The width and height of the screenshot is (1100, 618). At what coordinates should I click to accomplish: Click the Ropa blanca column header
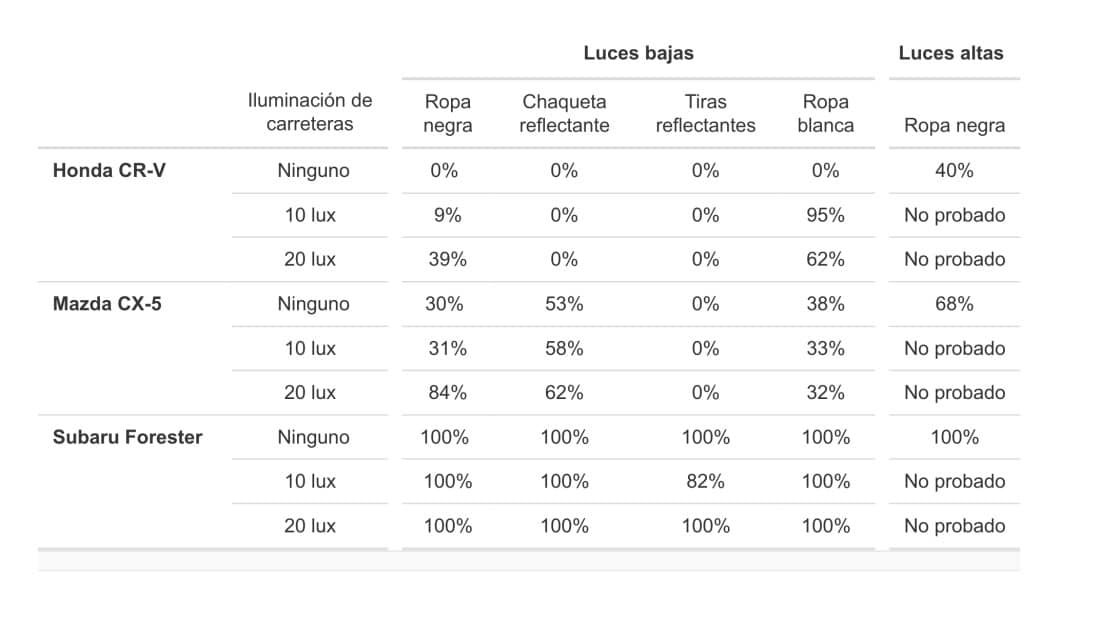click(x=826, y=114)
